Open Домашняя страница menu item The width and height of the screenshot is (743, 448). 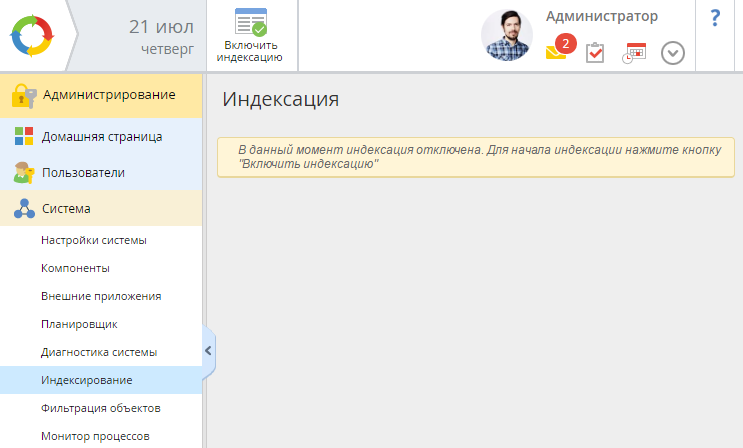tap(101, 137)
